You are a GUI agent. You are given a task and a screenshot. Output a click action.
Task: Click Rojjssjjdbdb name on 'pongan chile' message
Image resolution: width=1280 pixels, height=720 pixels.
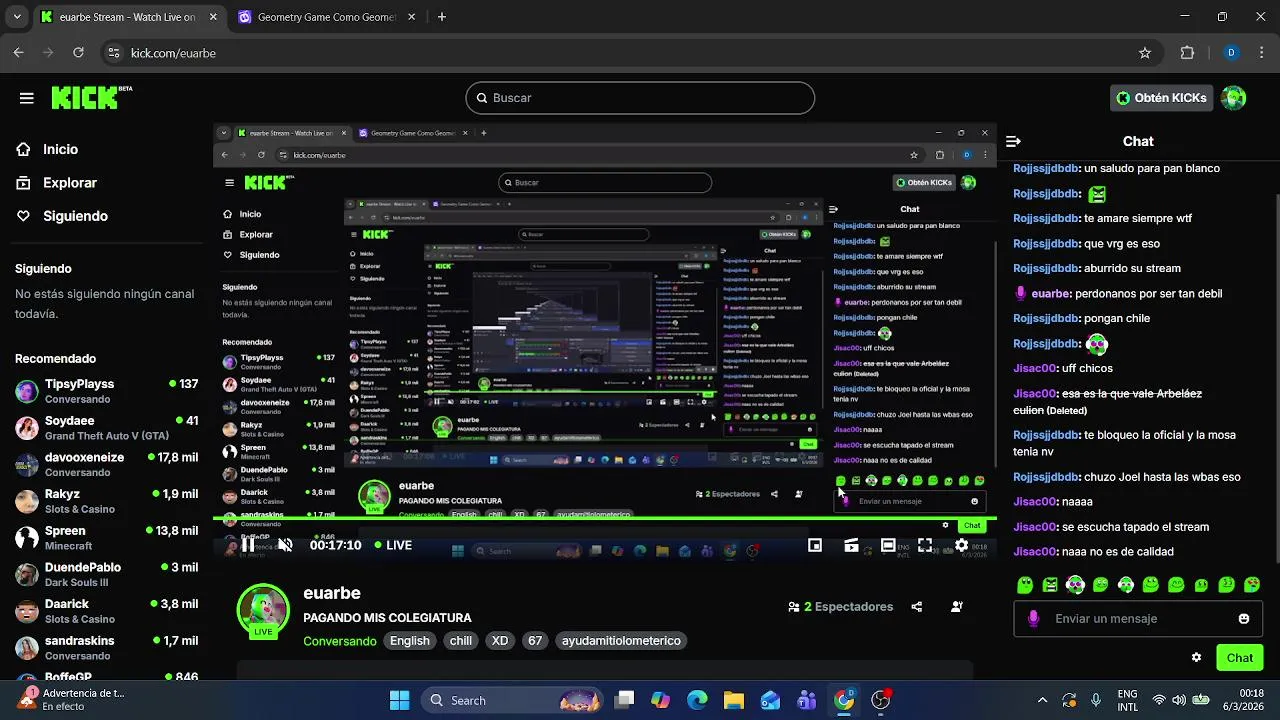tap(1046, 318)
